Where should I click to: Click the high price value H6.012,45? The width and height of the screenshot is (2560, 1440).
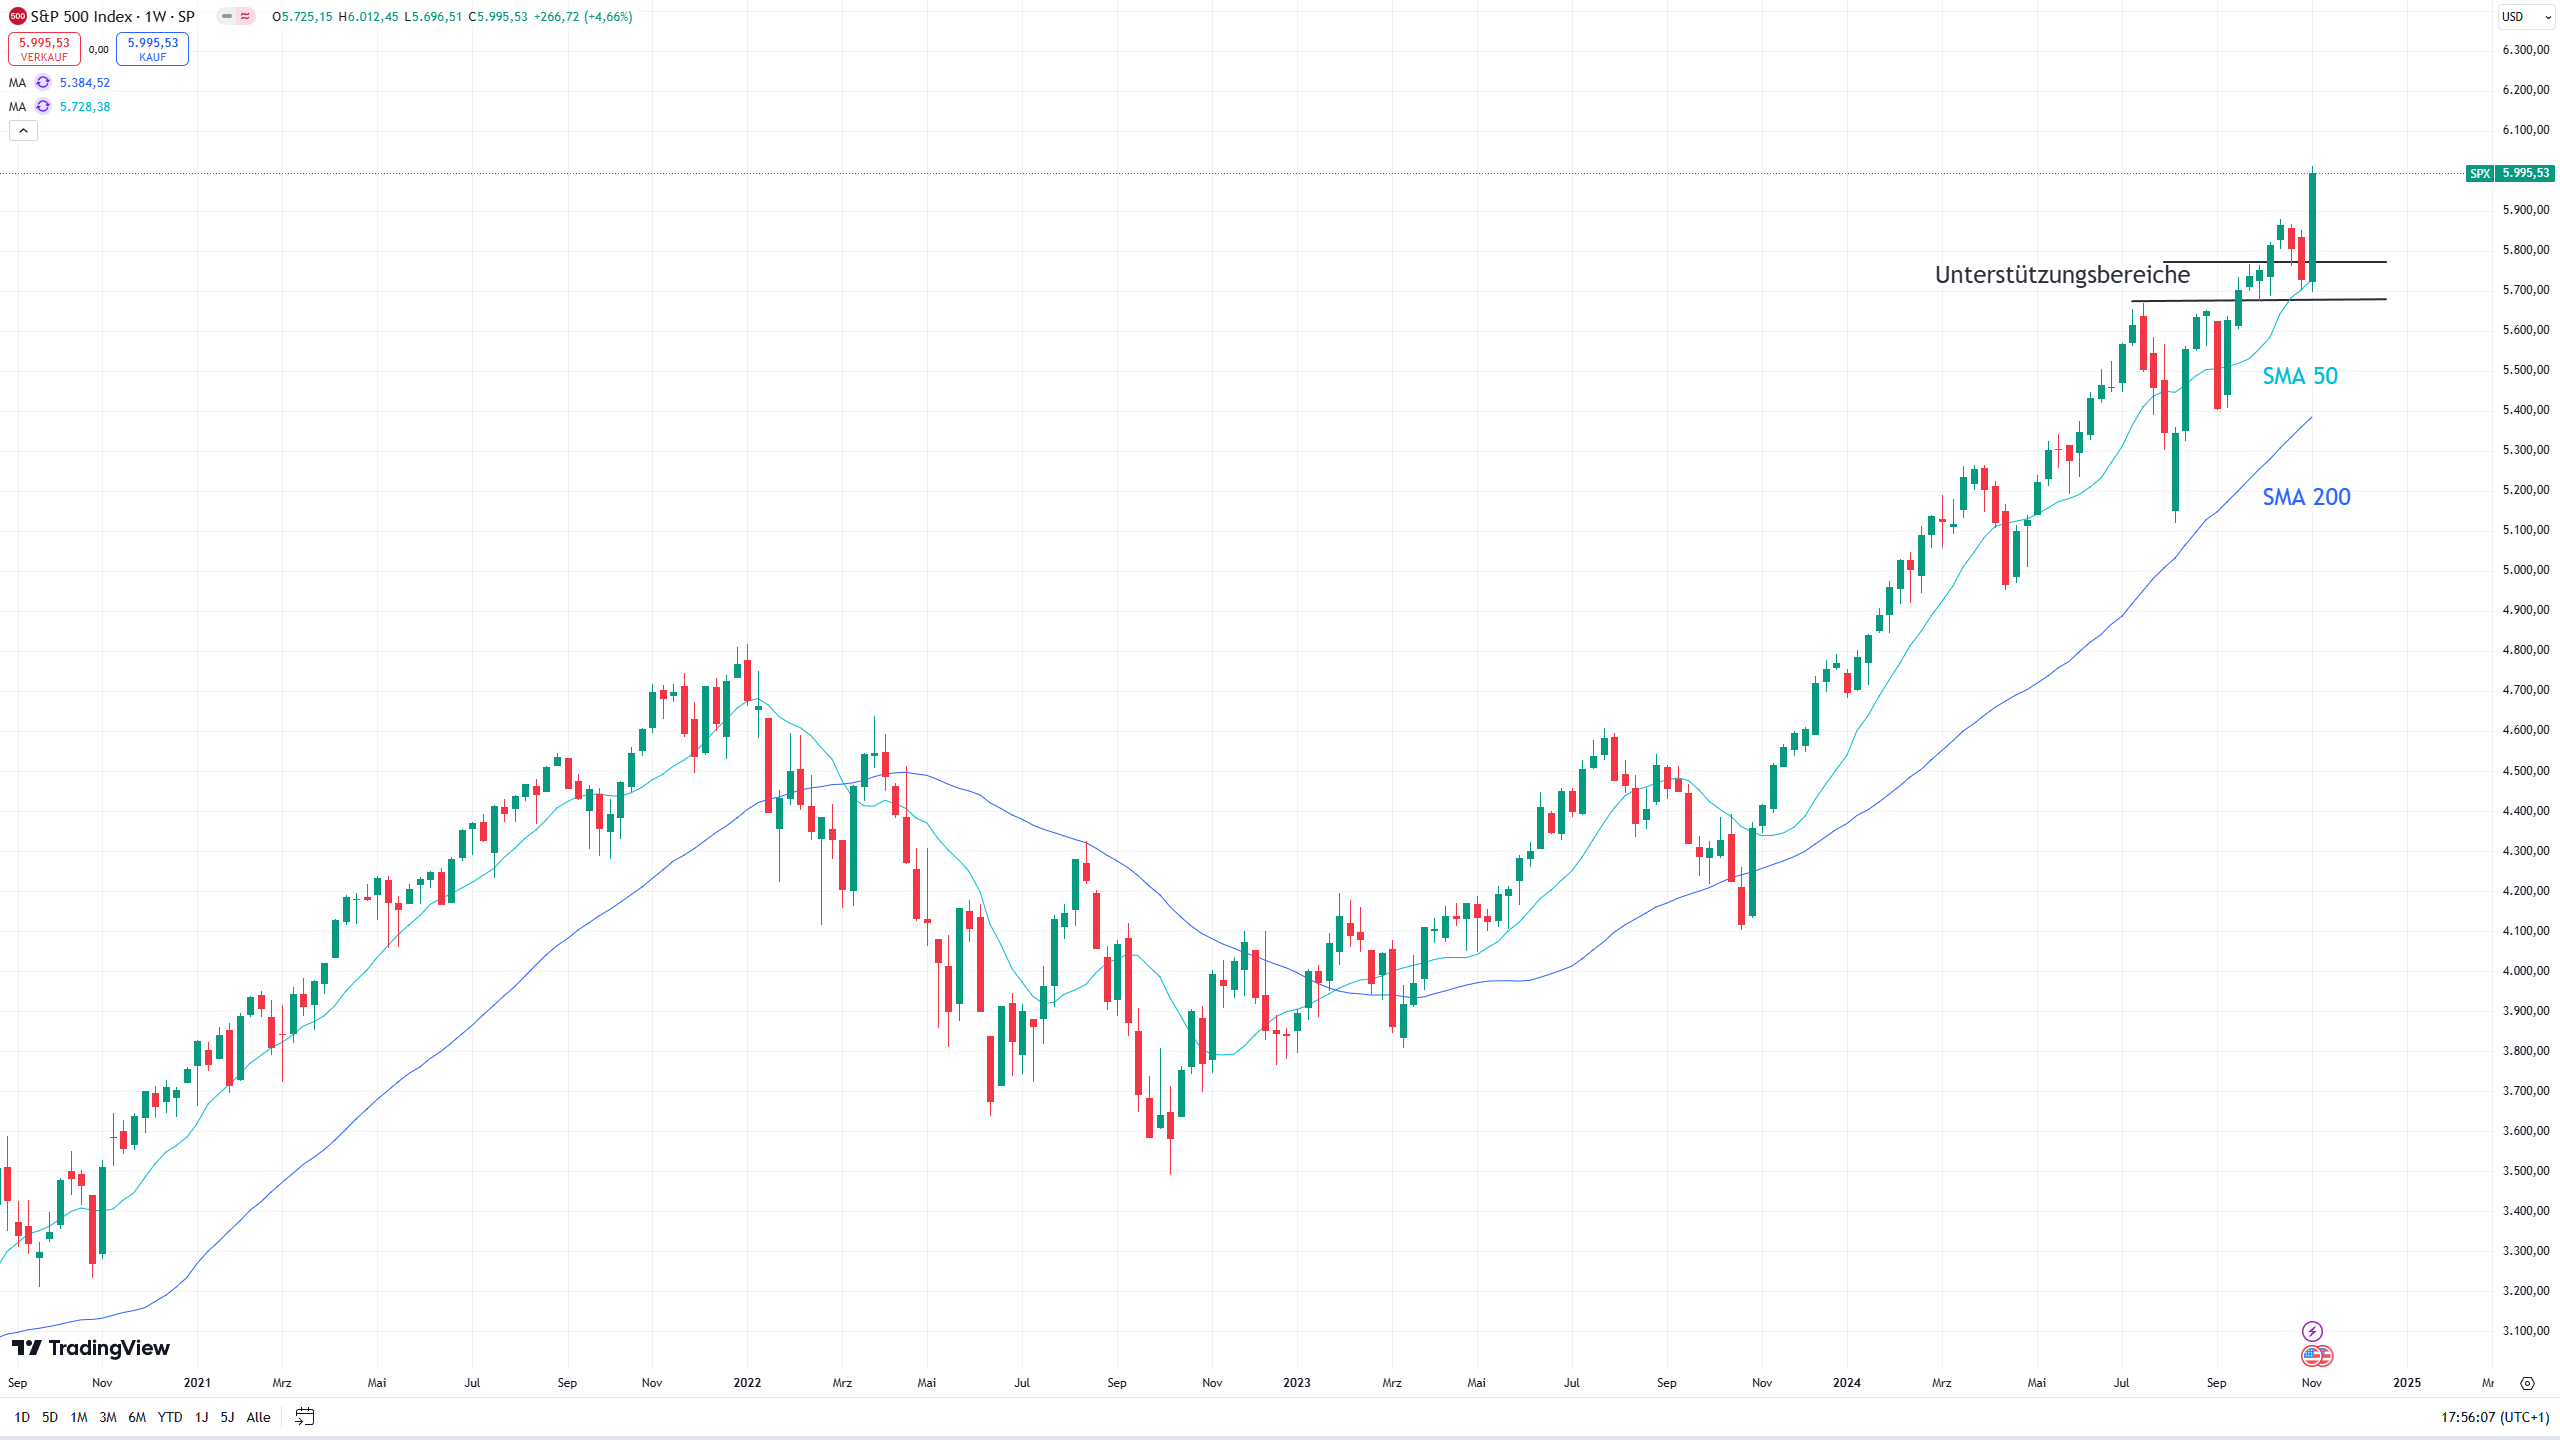[x=368, y=17]
